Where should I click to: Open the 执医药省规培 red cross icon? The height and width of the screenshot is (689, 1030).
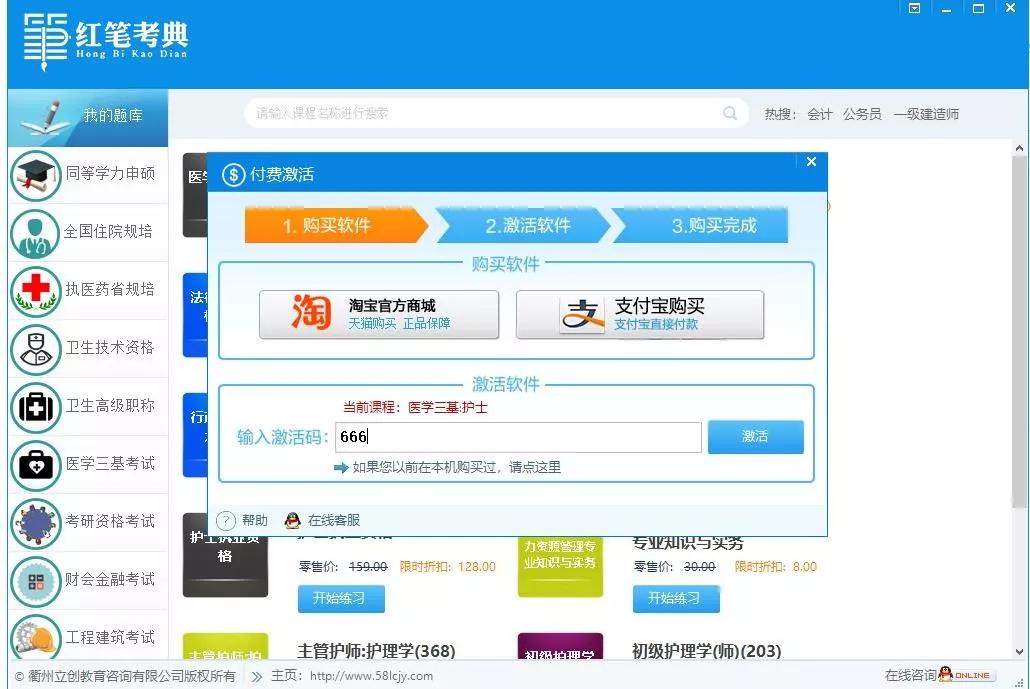(36, 291)
